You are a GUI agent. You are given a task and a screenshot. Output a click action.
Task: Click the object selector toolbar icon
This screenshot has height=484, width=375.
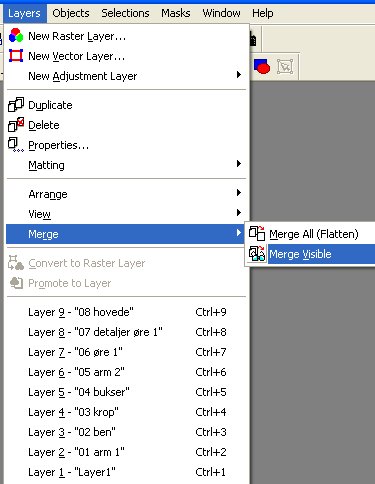pos(285,66)
